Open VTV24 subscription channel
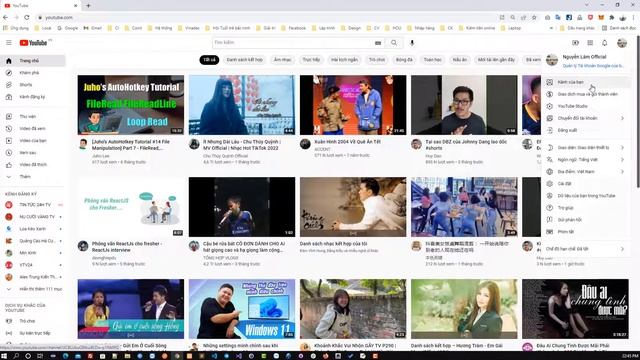 pyautogui.click(x=33, y=265)
